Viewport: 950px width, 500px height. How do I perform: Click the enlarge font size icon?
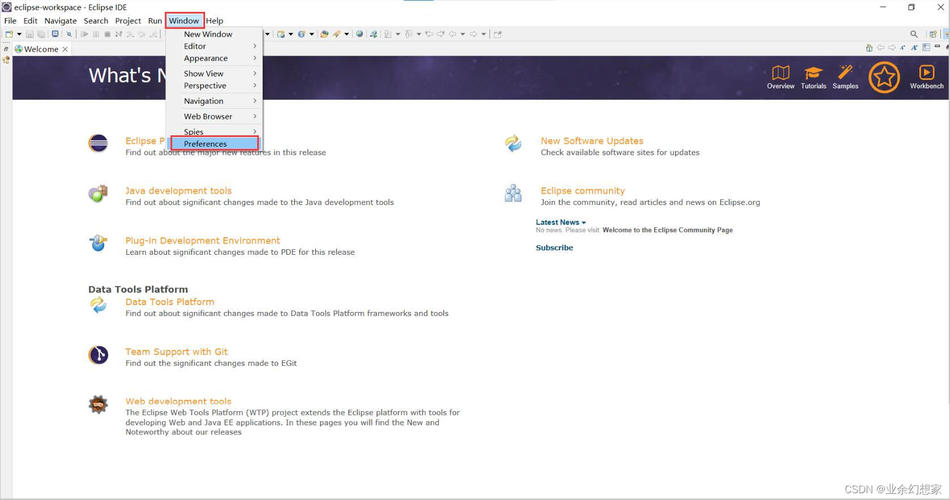coord(914,48)
